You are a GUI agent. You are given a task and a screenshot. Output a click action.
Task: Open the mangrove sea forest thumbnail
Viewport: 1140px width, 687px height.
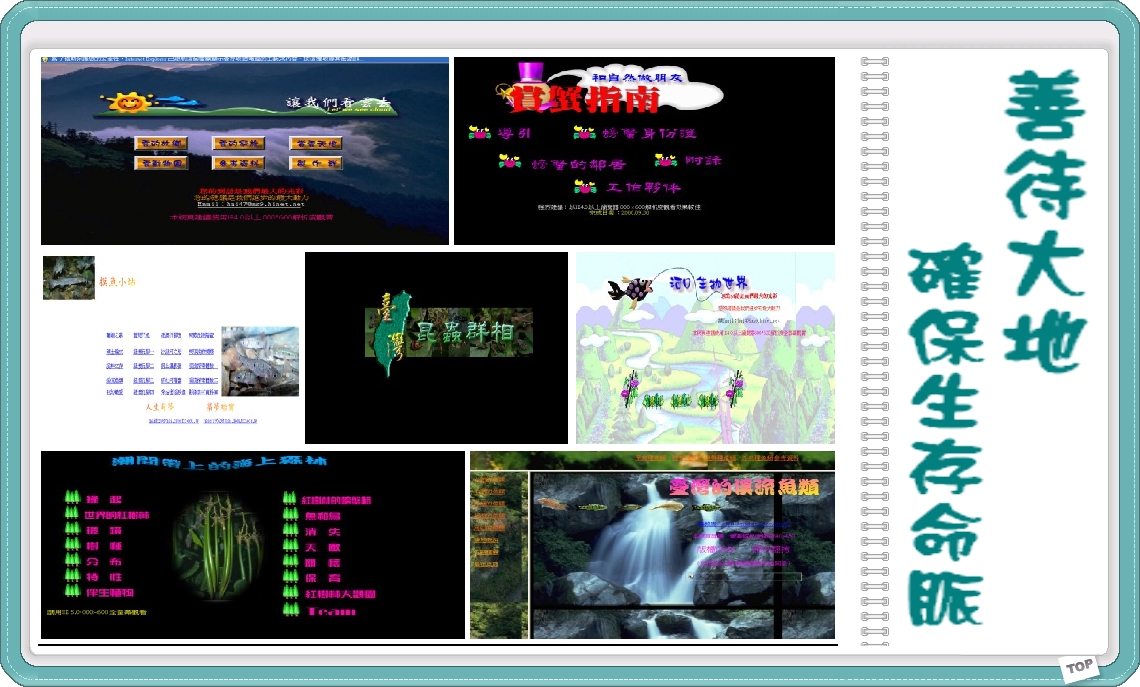[x=252, y=545]
